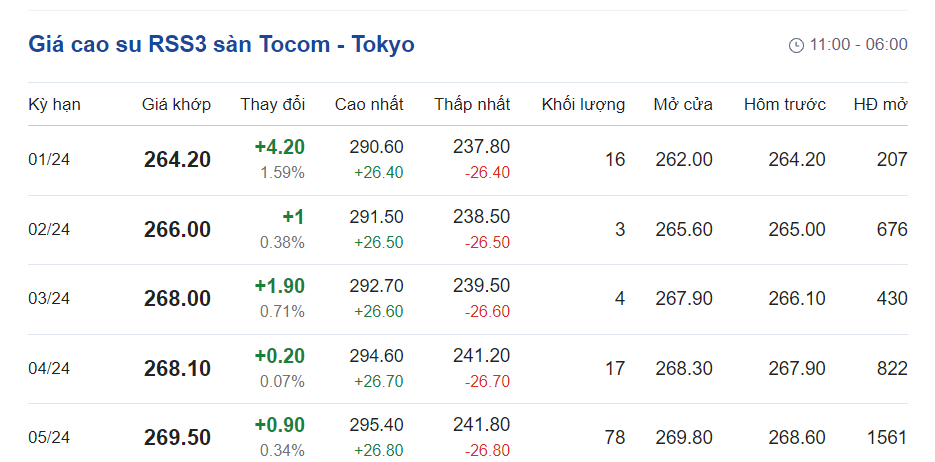Click the 04/24 contract term
The width and height of the screenshot is (935, 462).
click(x=49, y=369)
